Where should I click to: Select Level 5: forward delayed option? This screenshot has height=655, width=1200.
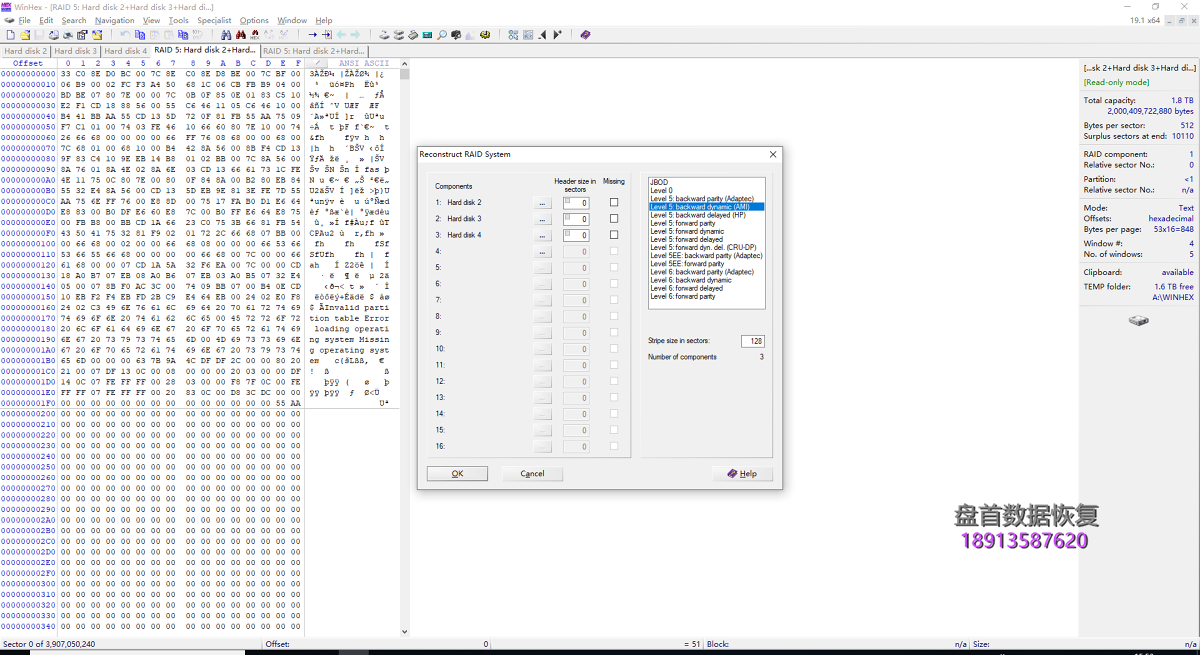coord(706,239)
